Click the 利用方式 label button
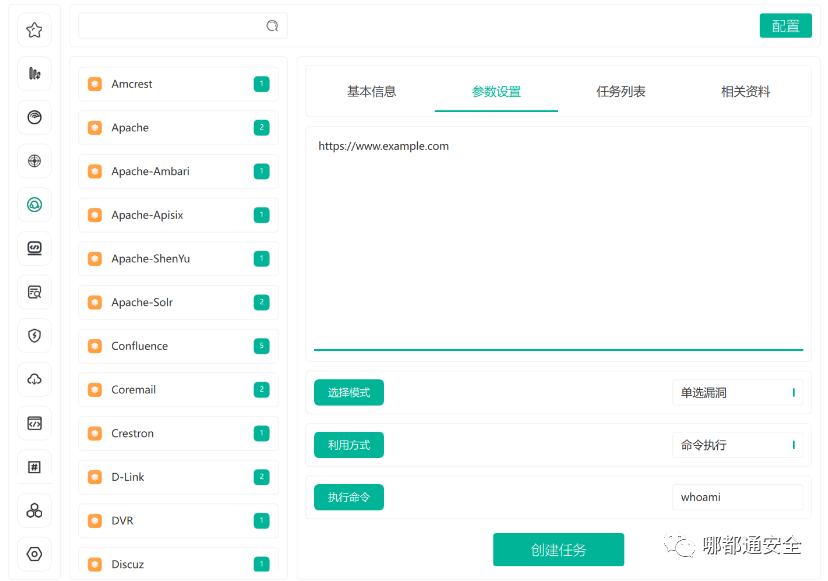Image resolution: width=828 pixels, height=581 pixels. 349,445
